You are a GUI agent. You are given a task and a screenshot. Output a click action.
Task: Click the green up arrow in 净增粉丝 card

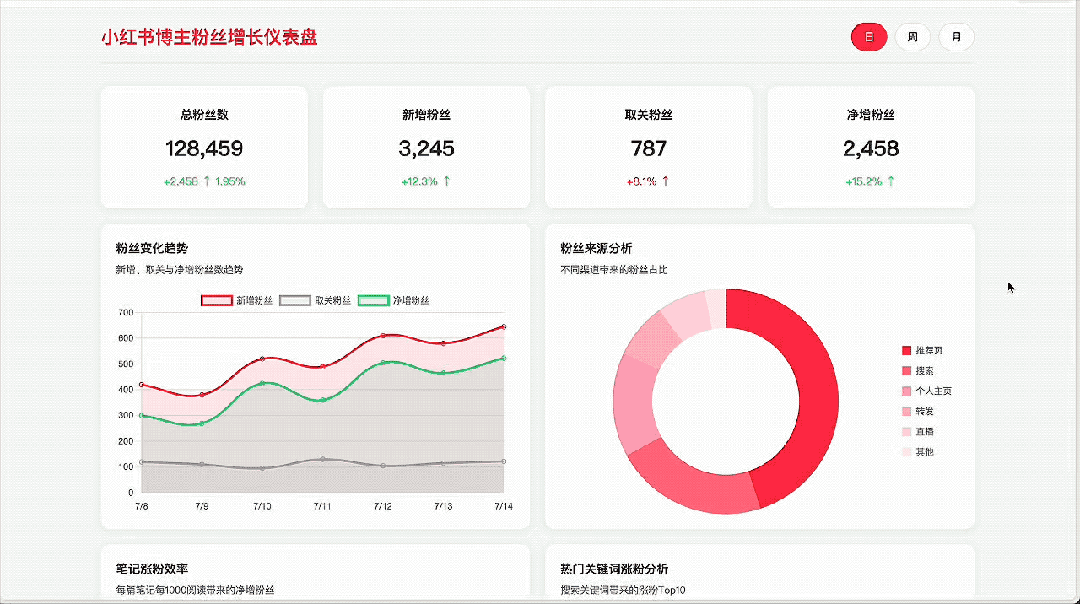(891, 182)
